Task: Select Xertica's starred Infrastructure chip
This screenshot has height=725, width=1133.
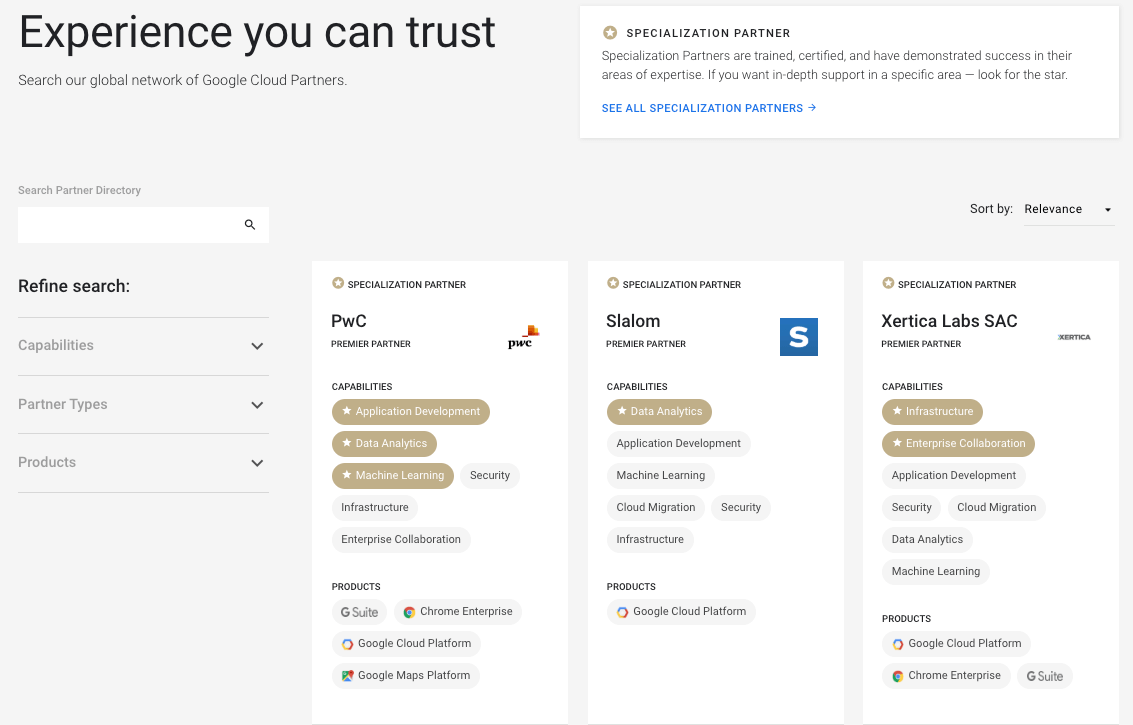Action: [x=932, y=412]
